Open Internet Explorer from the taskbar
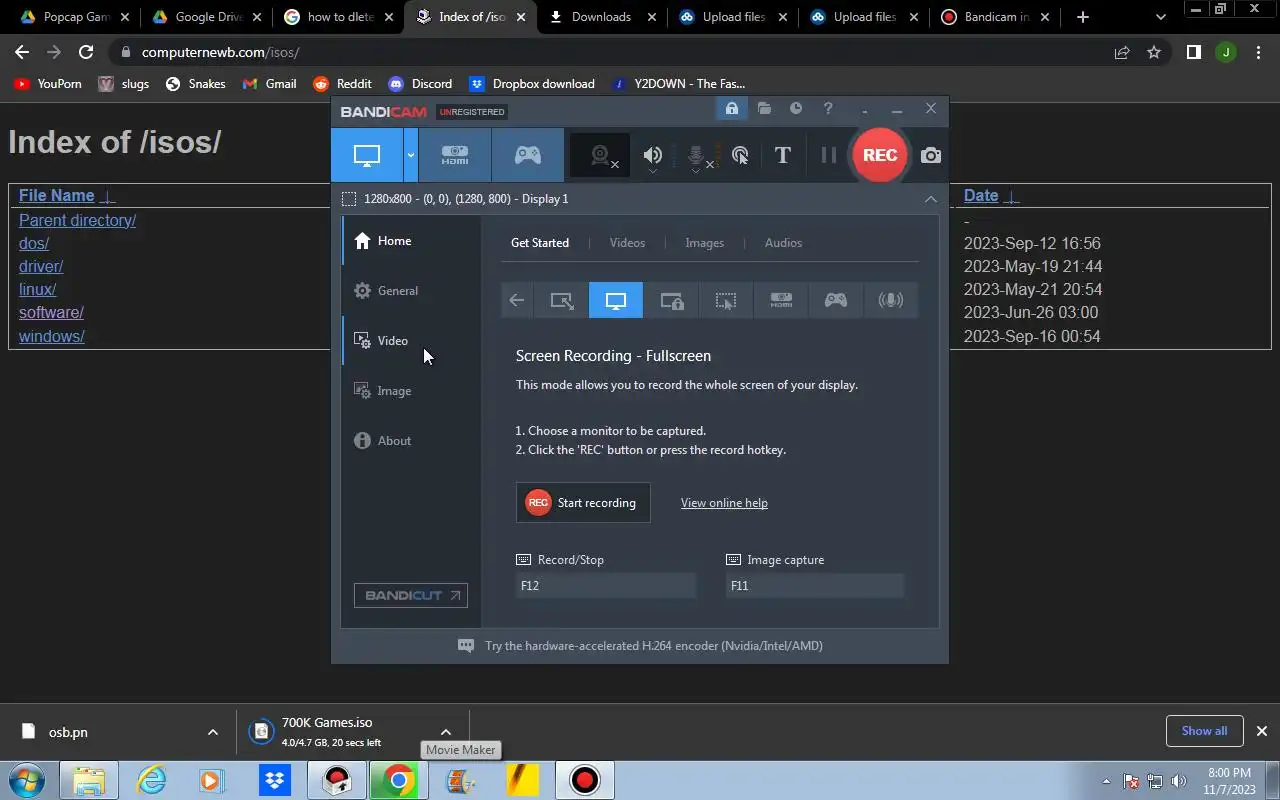 click(151, 780)
